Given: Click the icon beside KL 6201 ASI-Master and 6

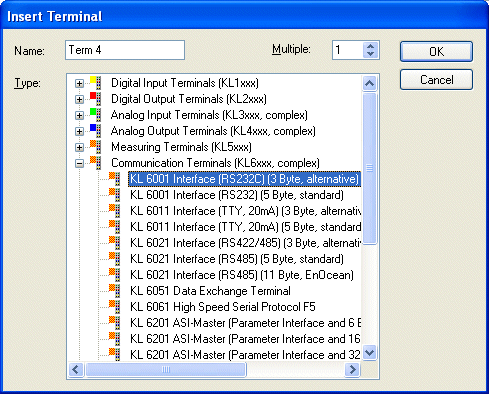Looking at the screenshot, I should [x=115, y=322].
